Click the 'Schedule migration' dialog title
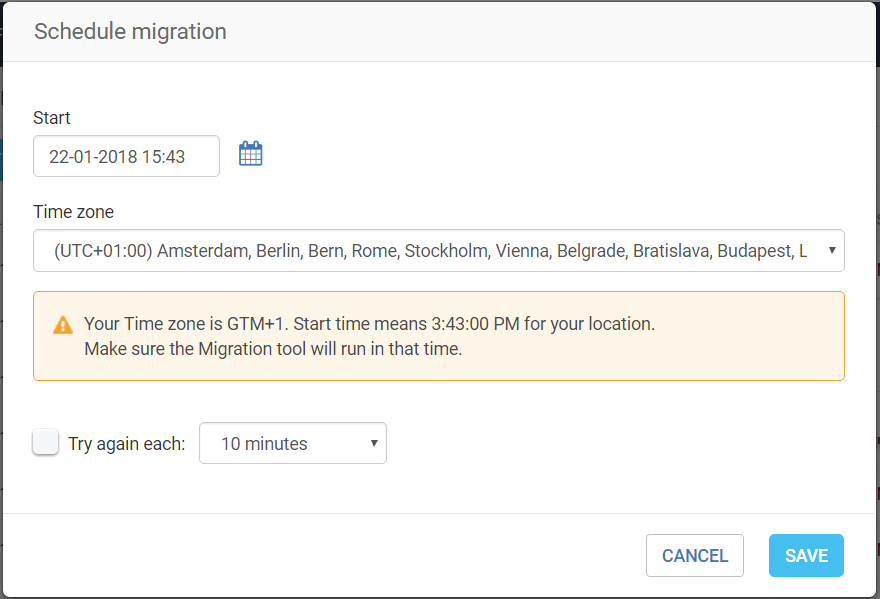 coord(130,32)
